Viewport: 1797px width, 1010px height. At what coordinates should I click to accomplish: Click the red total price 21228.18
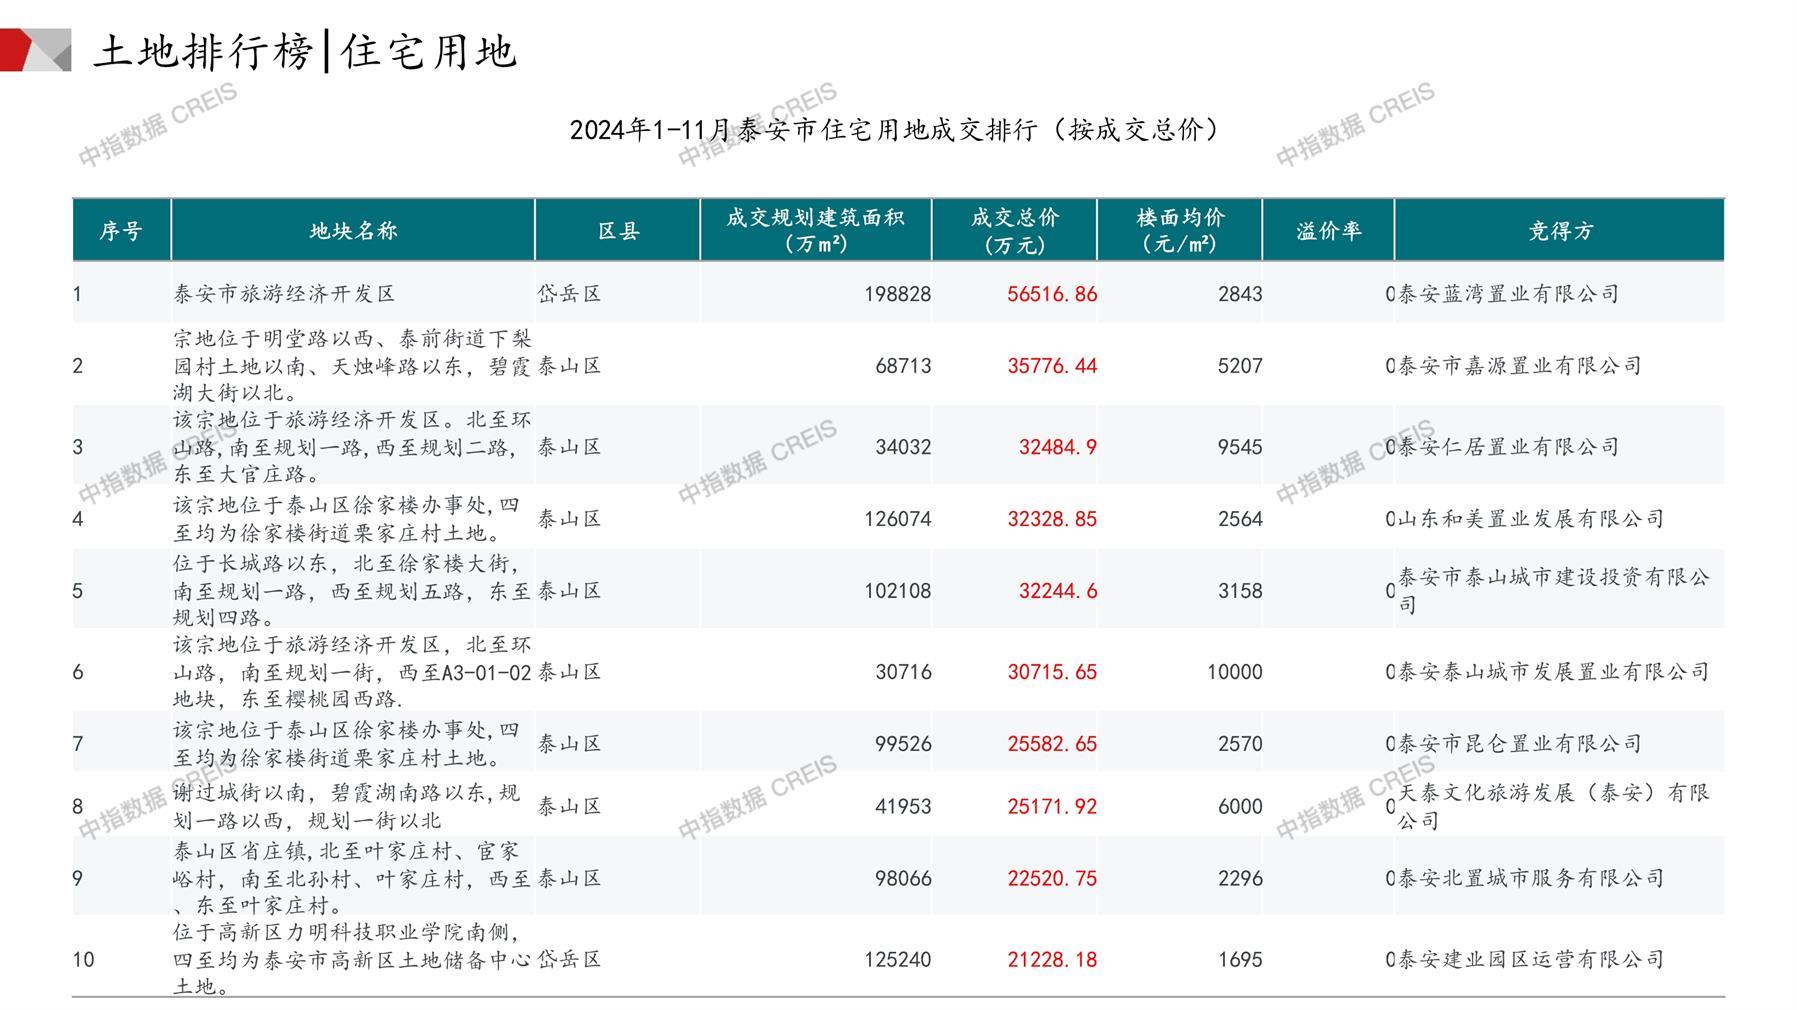tap(1051, 960)
